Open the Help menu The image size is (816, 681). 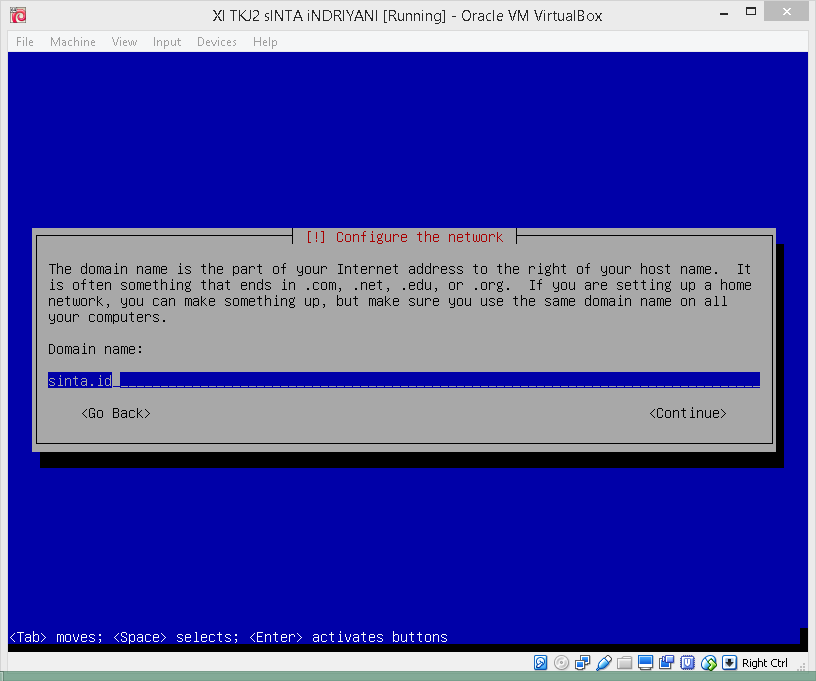click(x=265, y=42)
